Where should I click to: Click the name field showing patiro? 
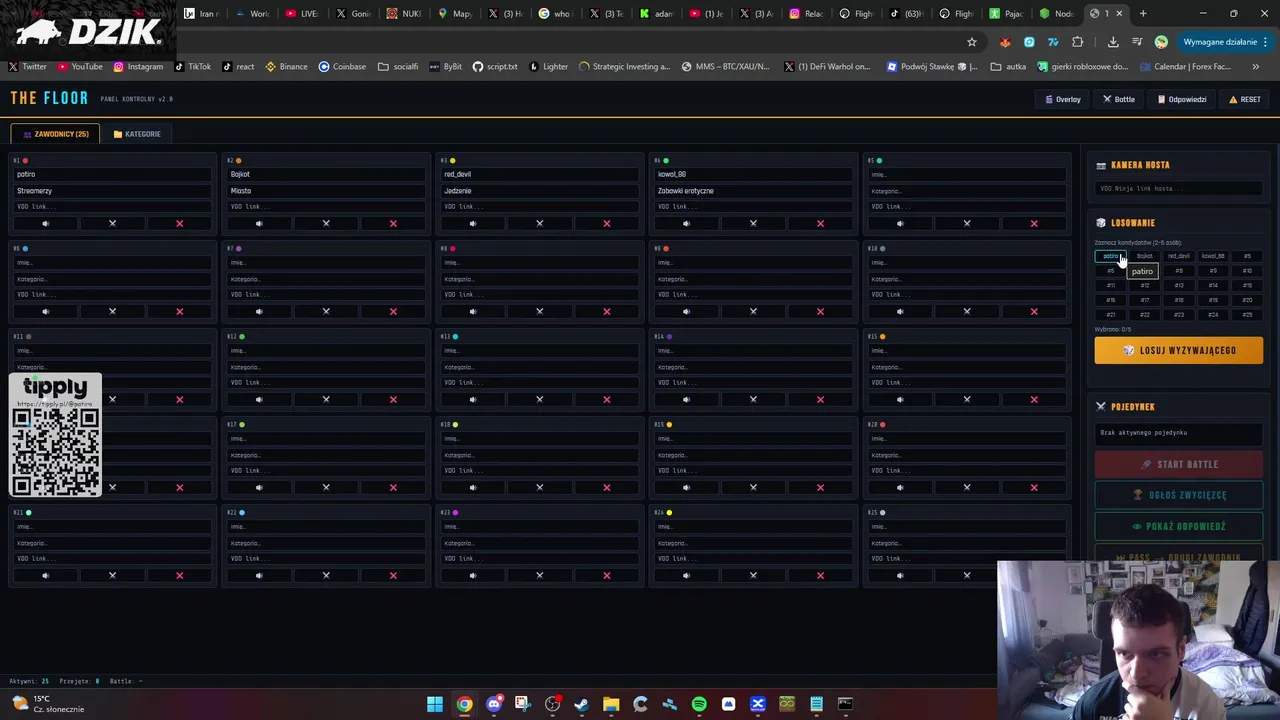coord(112,174)
